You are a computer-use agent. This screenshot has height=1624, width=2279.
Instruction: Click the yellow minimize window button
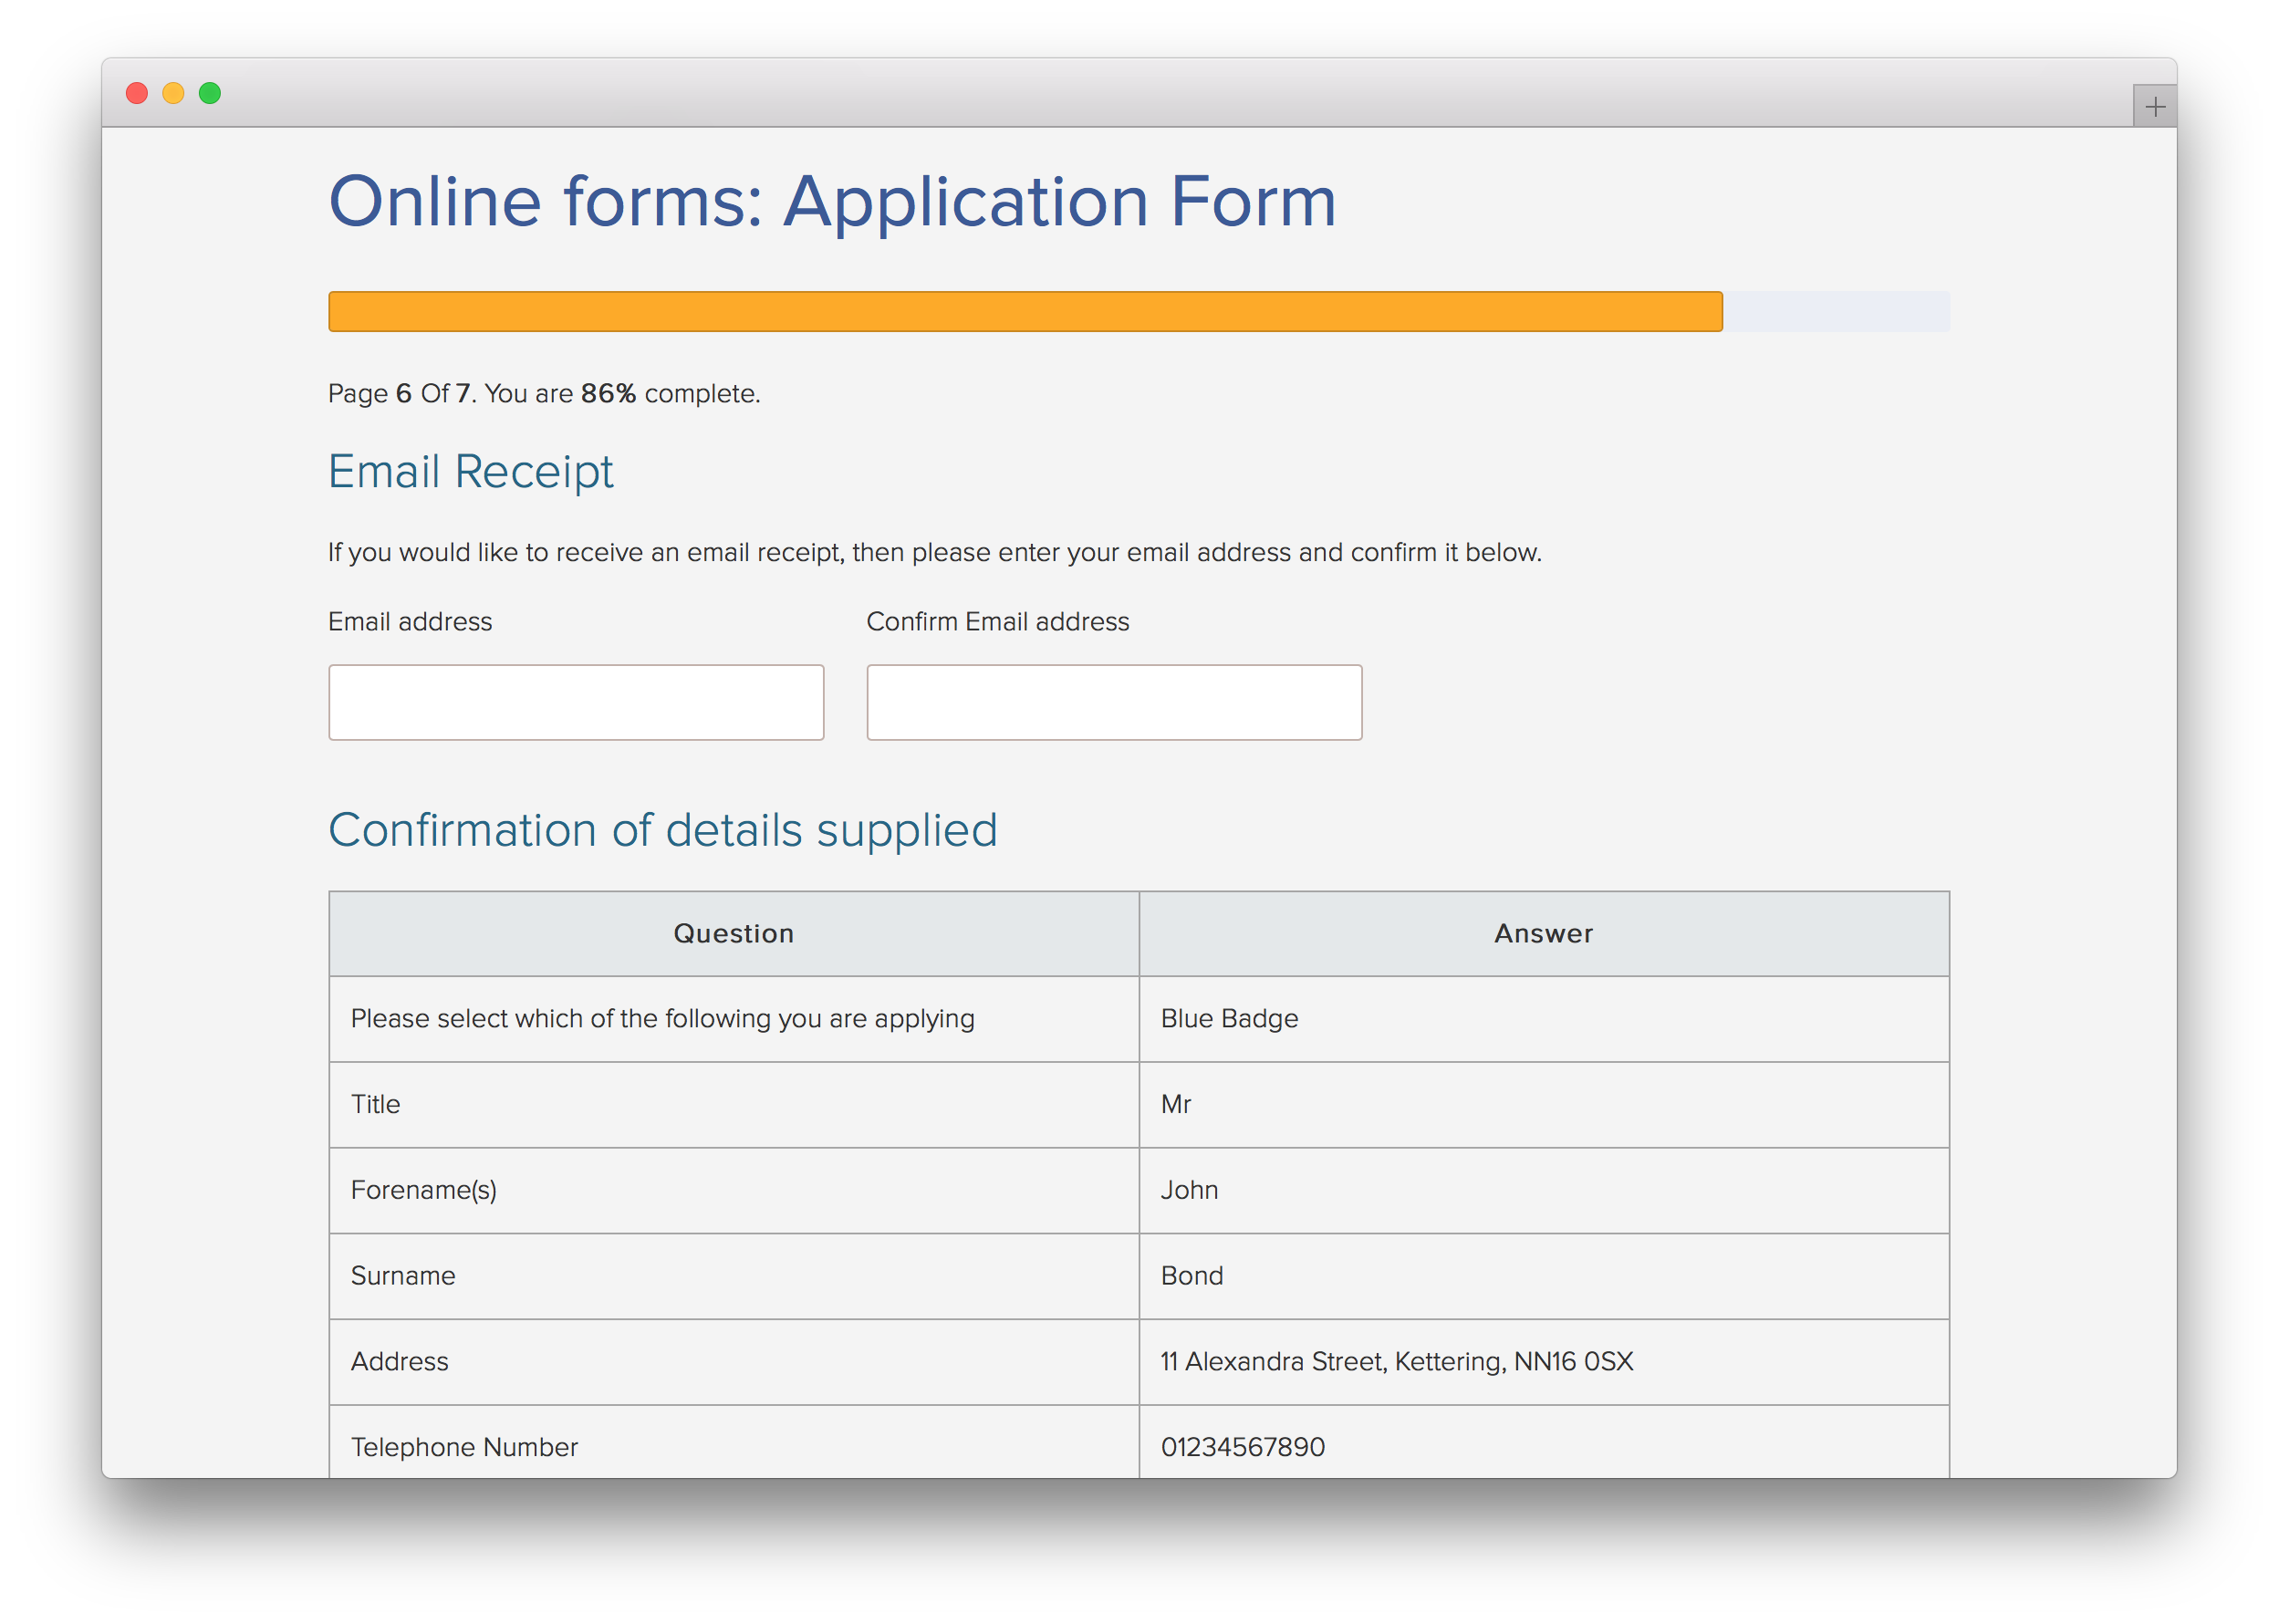(173, 93)
